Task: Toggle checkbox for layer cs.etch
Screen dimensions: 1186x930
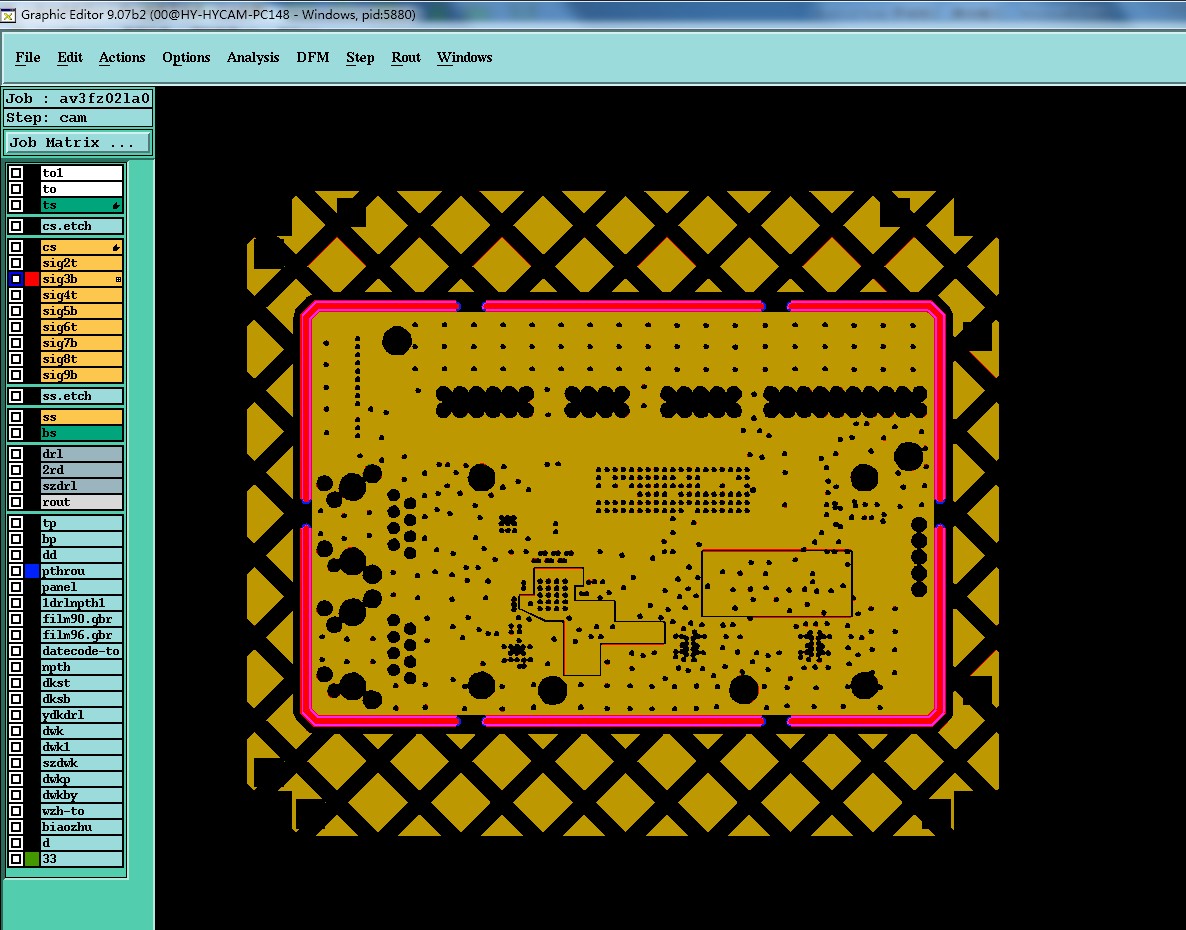Action: pos(16,226)
